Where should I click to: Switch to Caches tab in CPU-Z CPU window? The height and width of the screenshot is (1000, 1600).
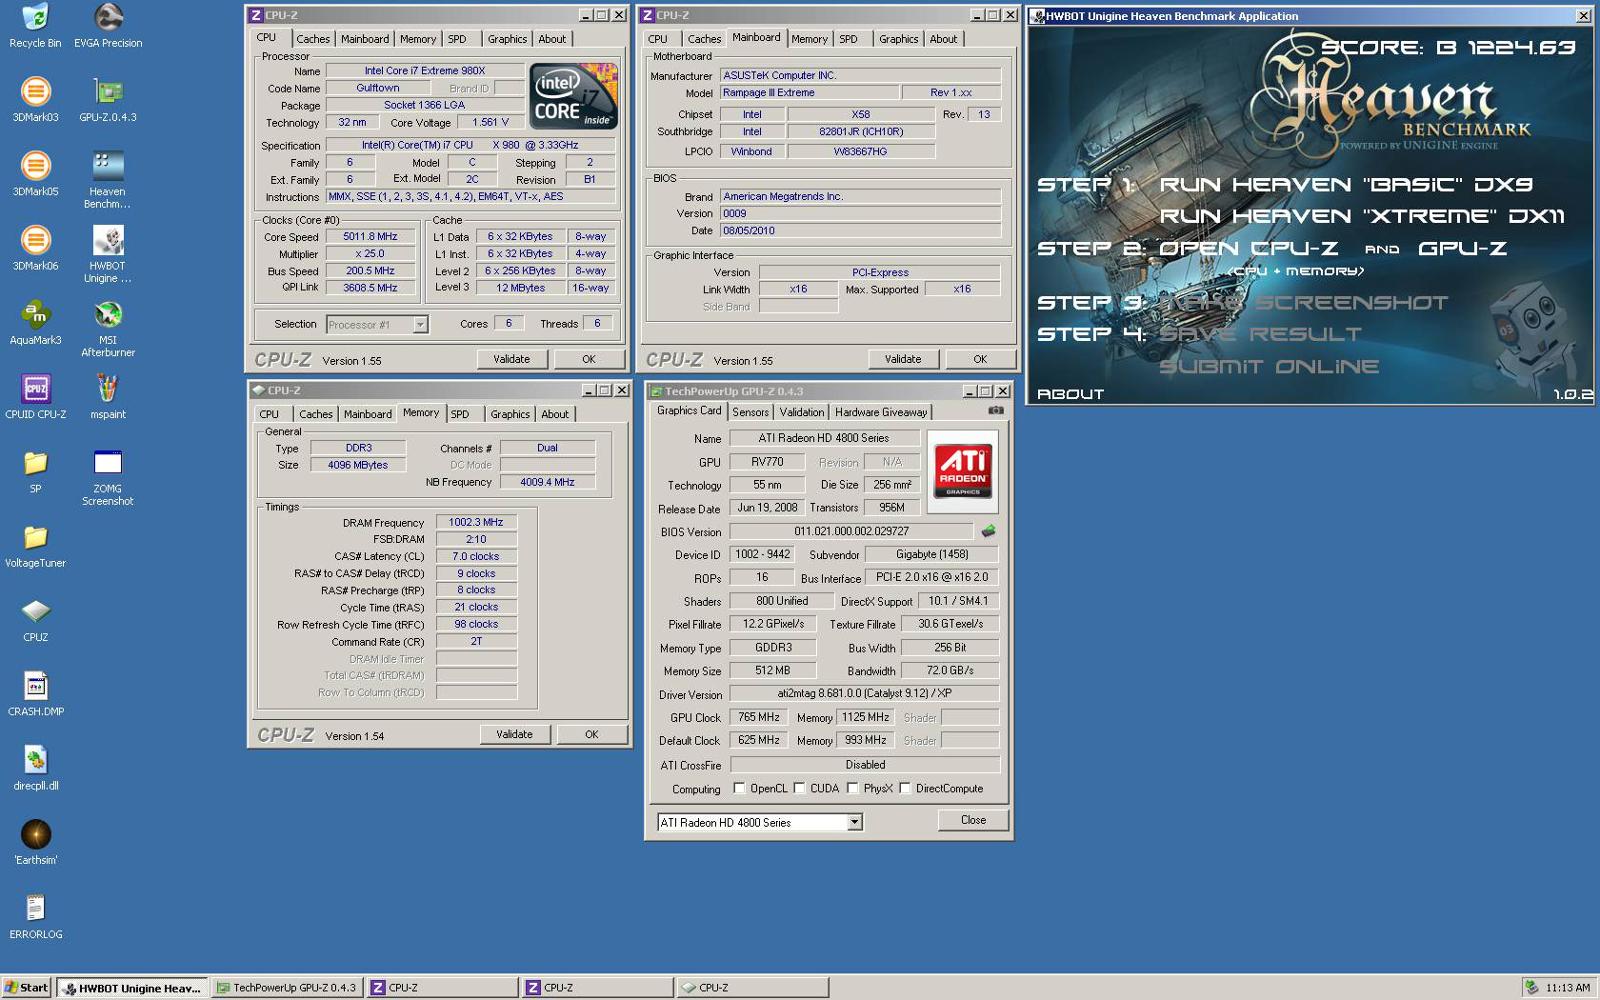313,39
